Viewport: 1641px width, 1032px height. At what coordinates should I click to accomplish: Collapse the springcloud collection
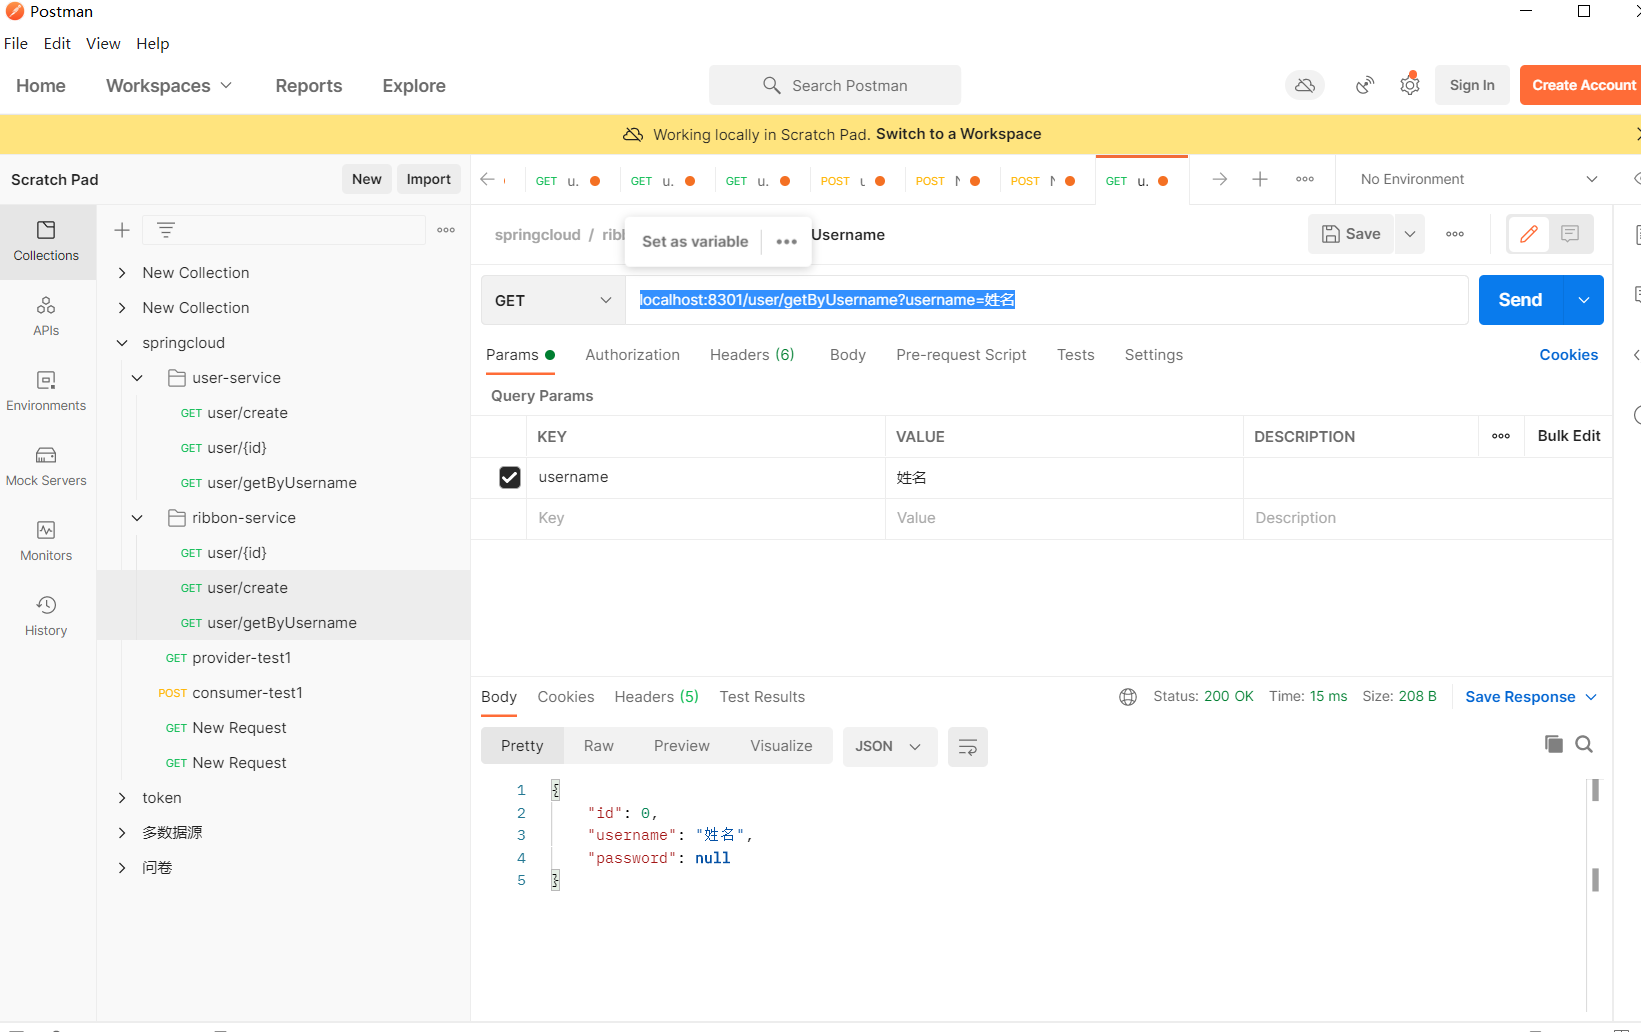122,343
